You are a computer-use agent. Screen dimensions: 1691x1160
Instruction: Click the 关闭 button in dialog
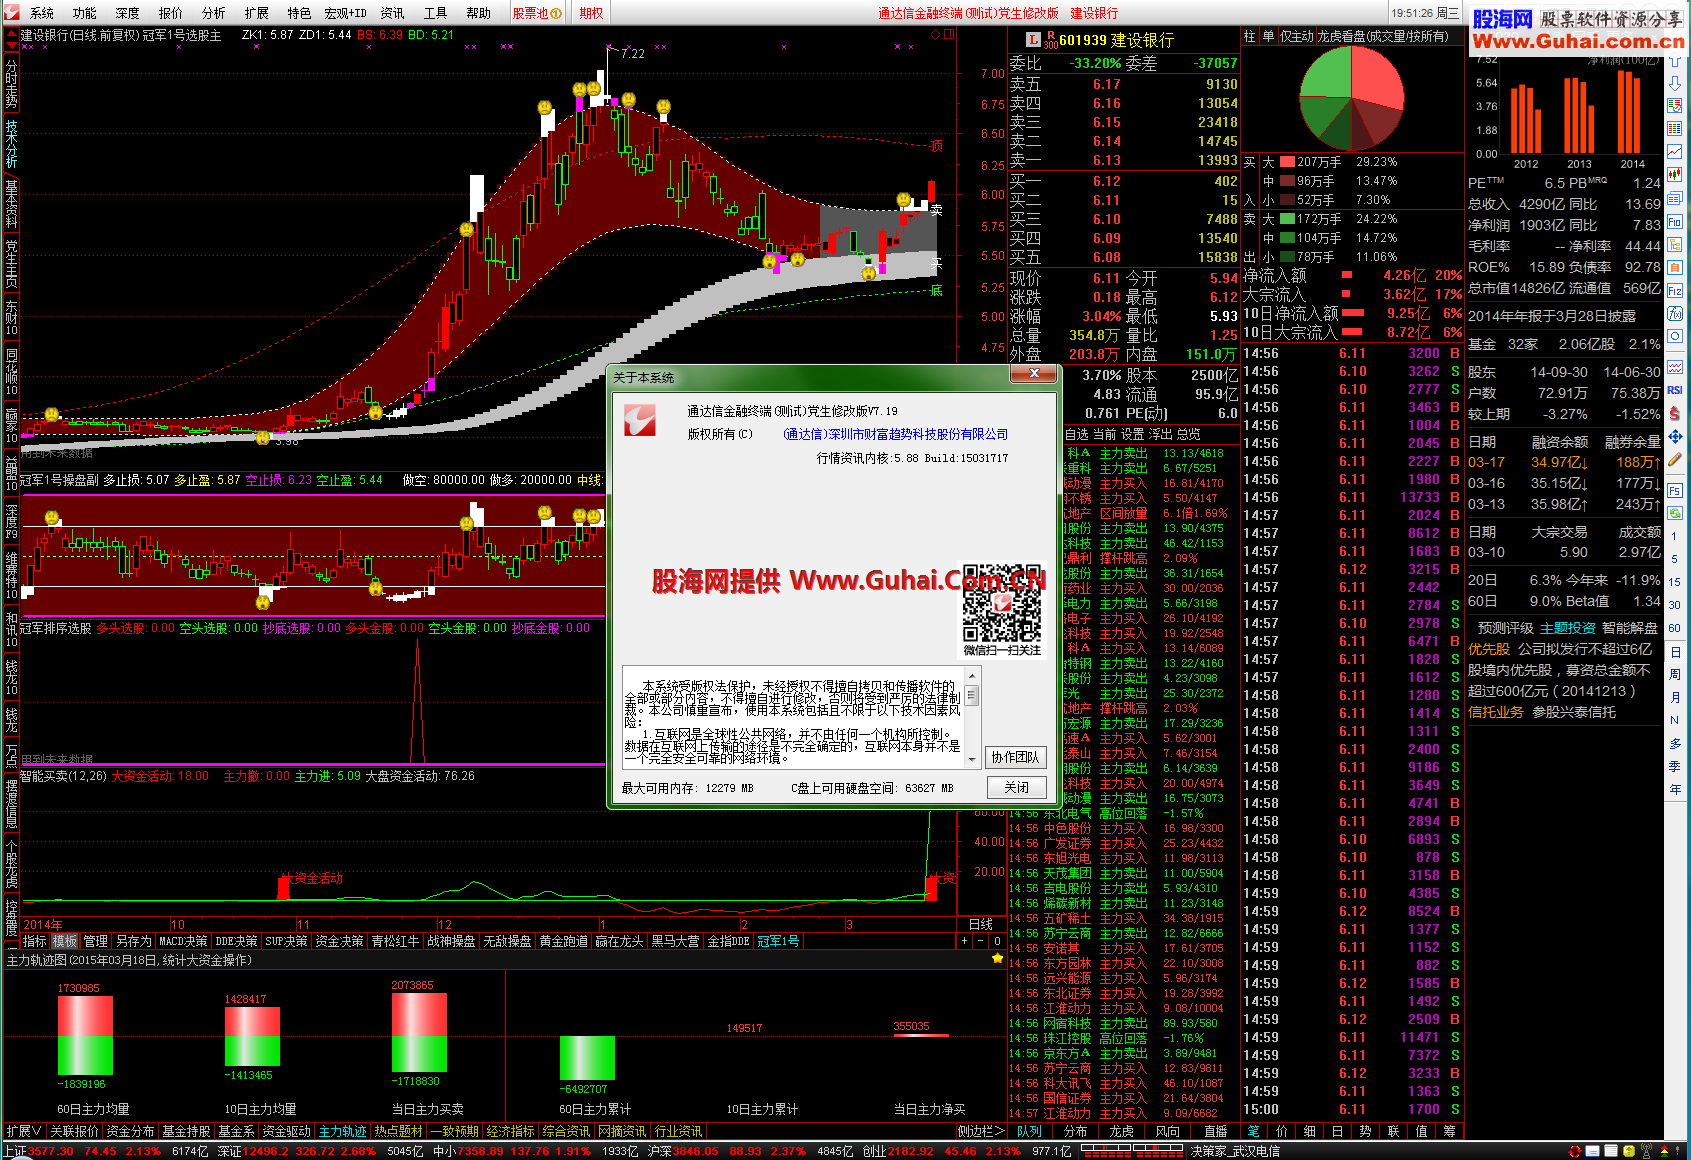pyautogui.click(x=1016, y=787)
